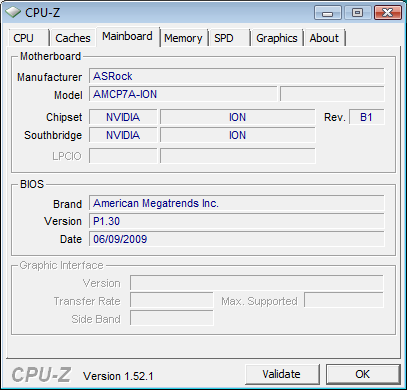Screen dimensions: 407x390
Task: Click the Transfer Rate label
Action: [87, 301]
